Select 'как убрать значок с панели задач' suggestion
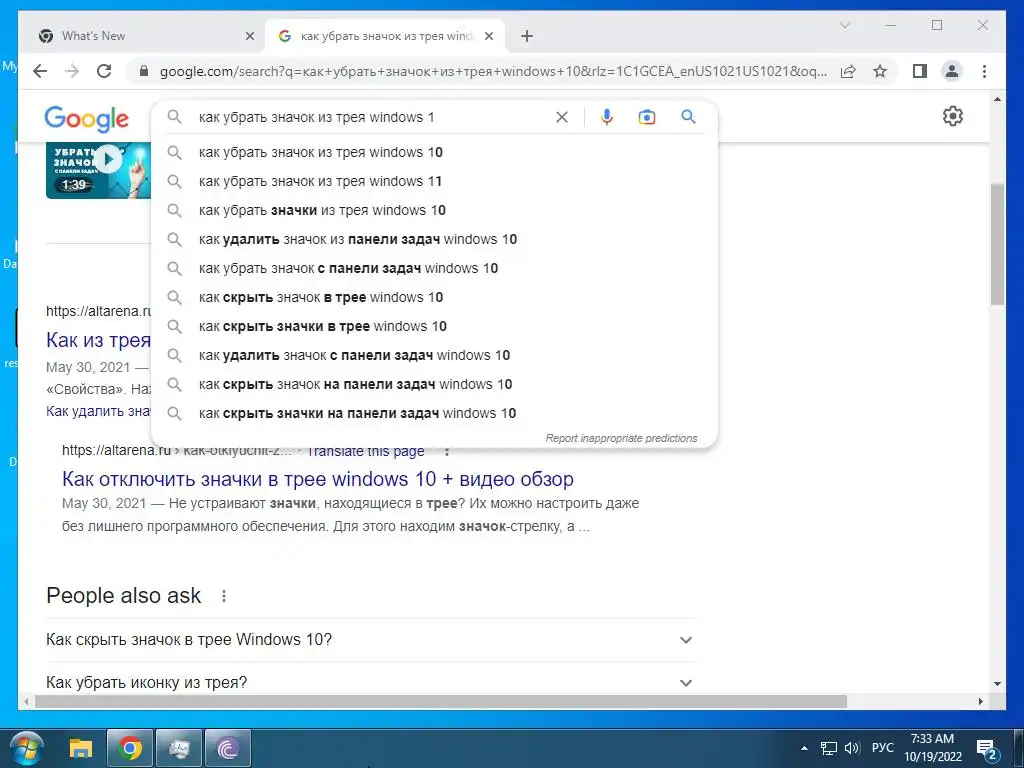 [434, 268]
